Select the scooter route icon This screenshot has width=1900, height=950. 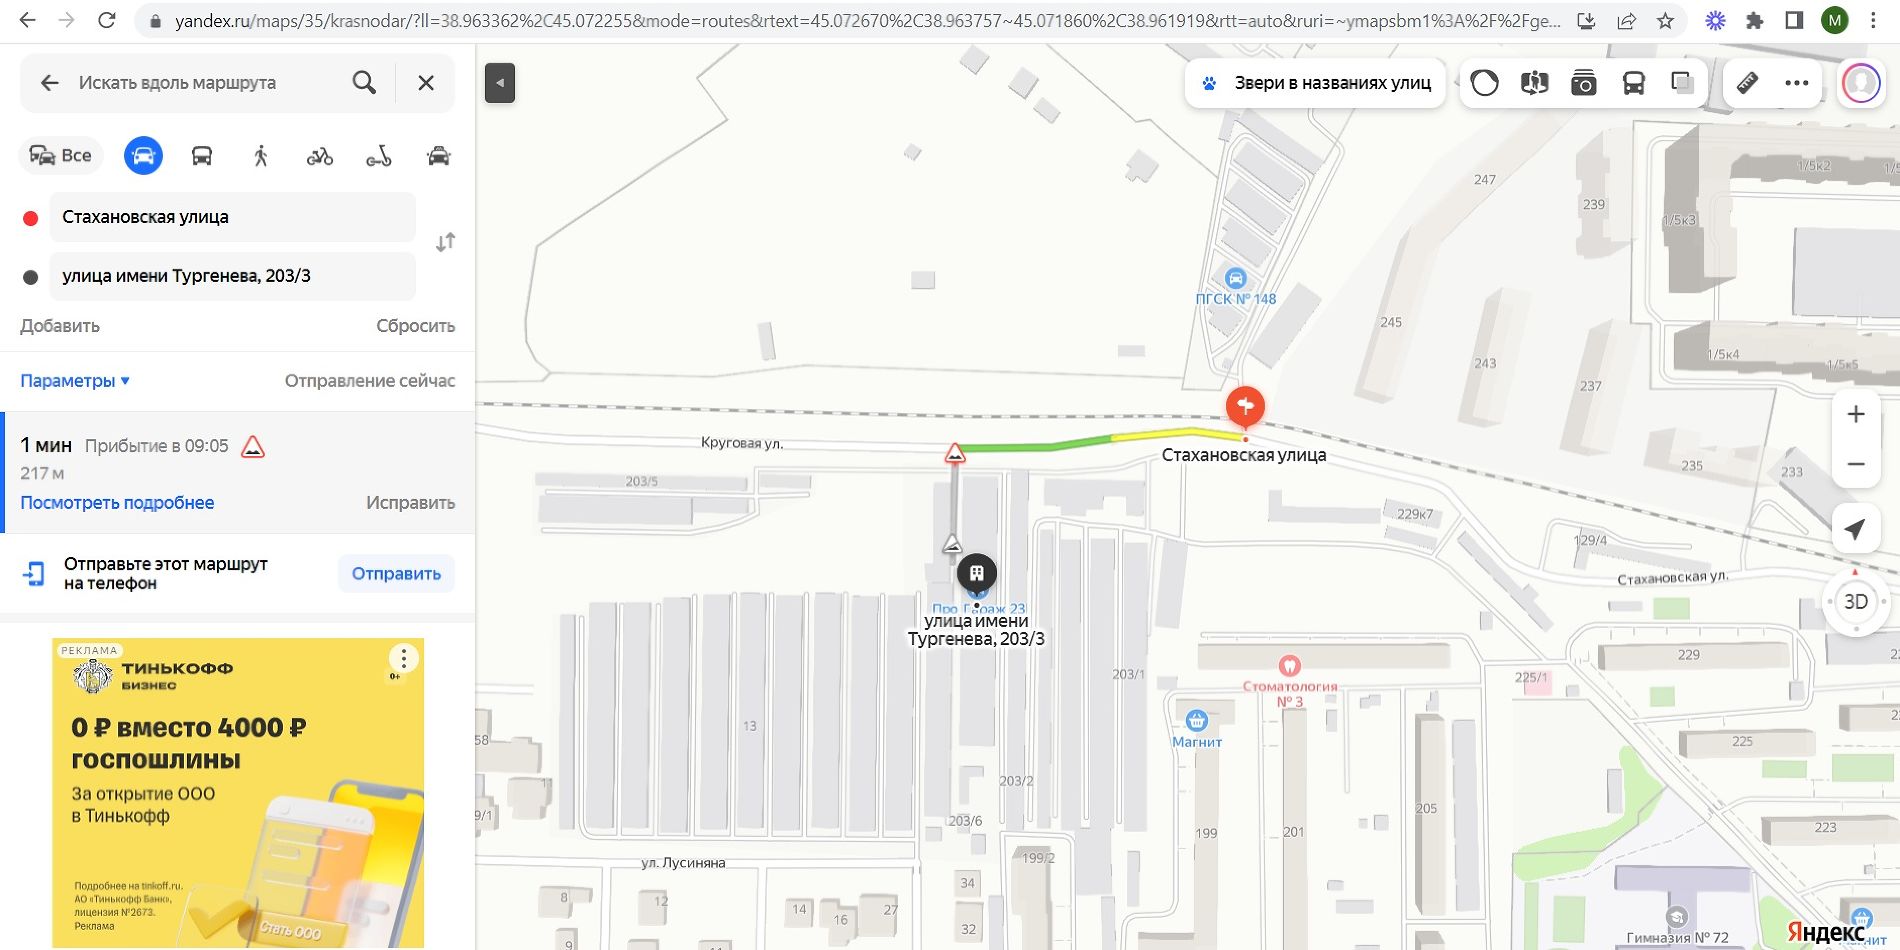point(379,156)
